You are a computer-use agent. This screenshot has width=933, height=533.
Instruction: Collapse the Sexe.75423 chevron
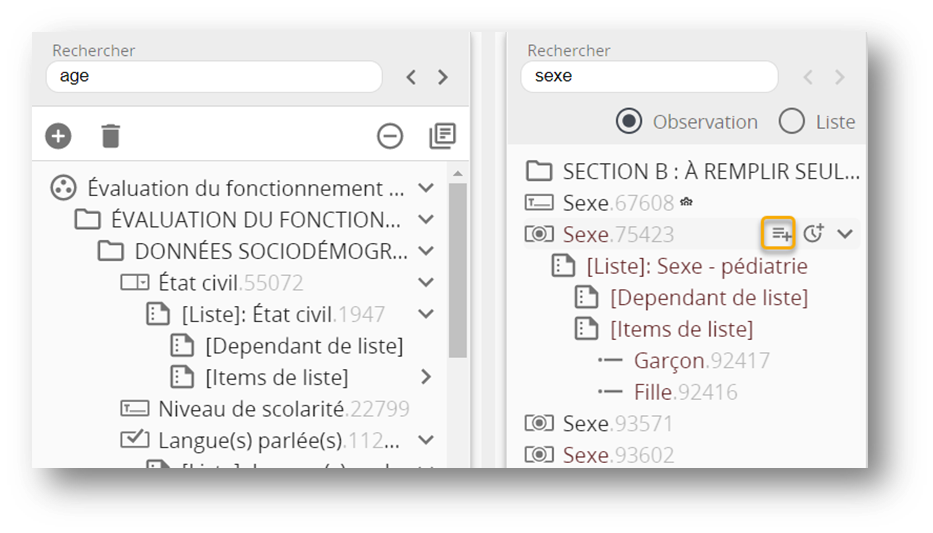tap(845, 233)
